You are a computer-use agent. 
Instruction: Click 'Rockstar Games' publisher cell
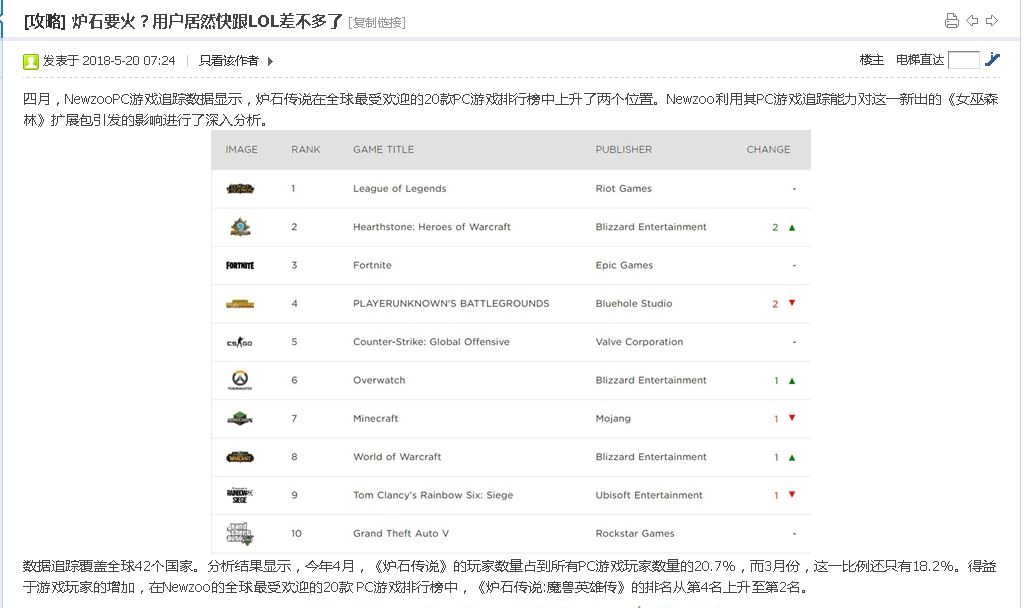[635, 533]
